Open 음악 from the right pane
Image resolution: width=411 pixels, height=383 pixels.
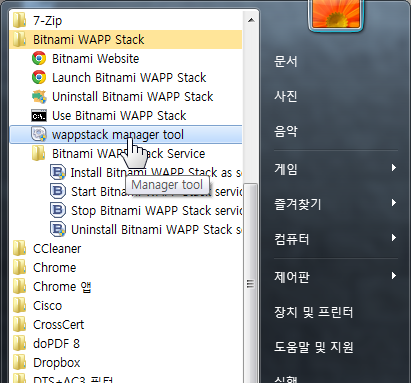click(x=285, y=132)
